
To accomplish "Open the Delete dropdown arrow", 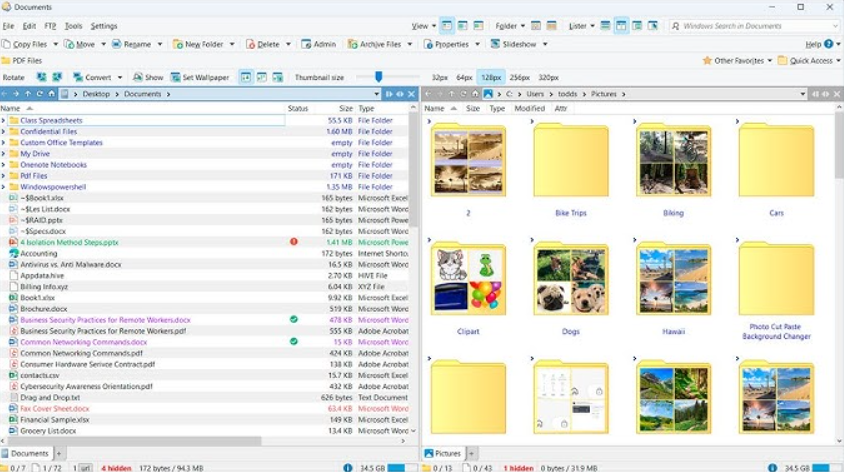I will pyautogui.click(x=288, y=44).
